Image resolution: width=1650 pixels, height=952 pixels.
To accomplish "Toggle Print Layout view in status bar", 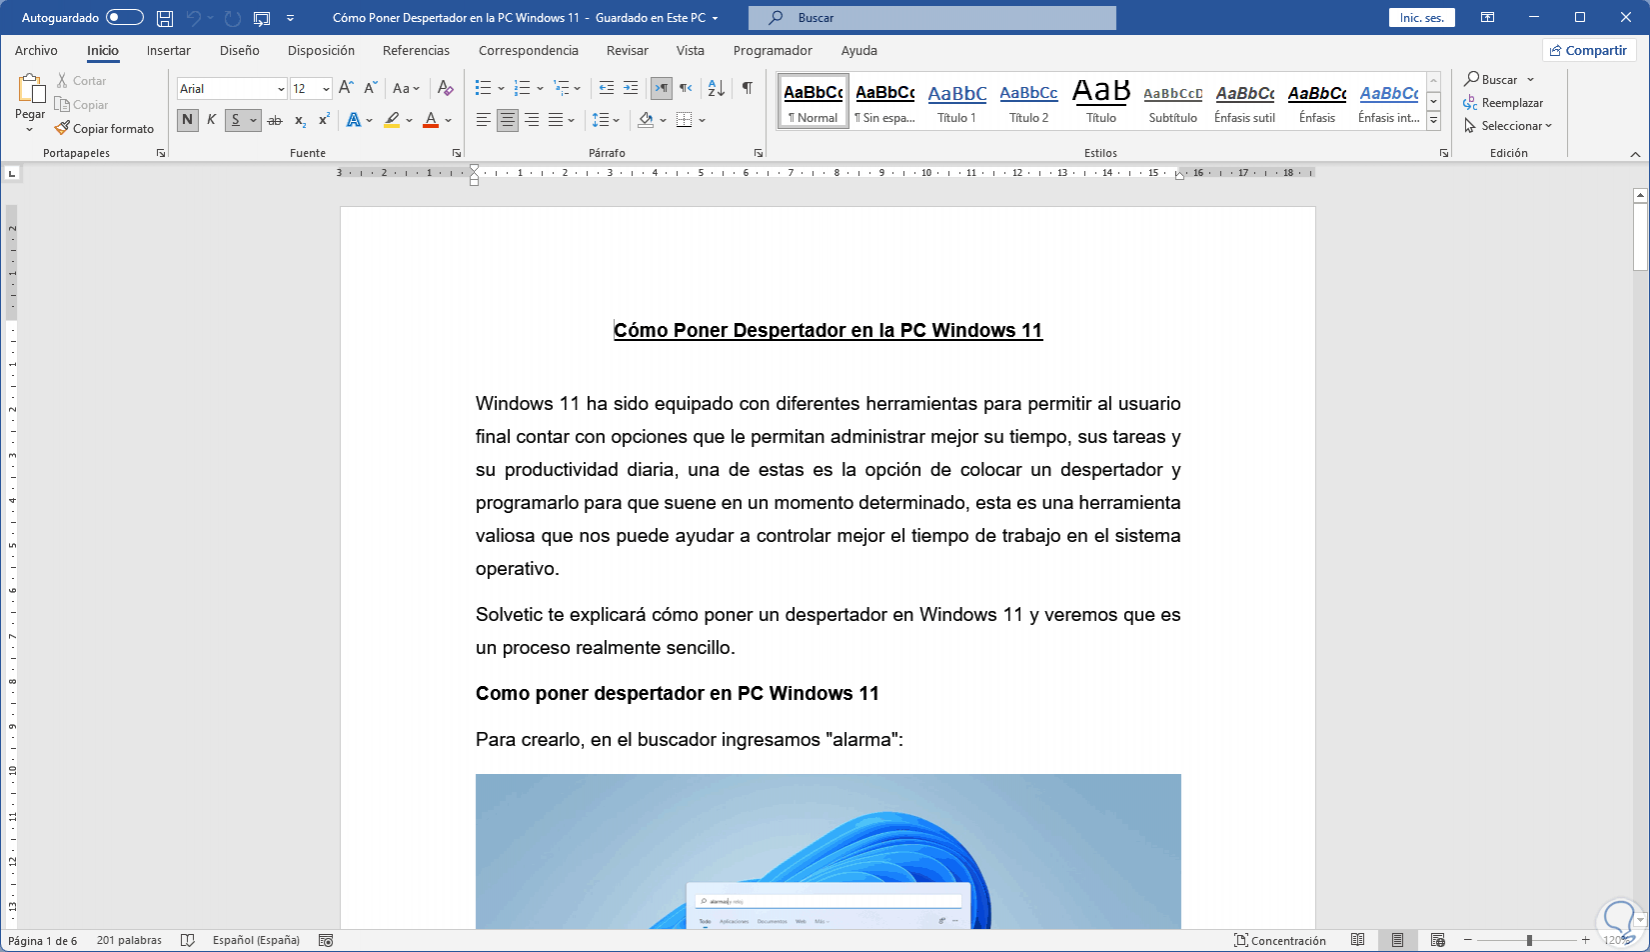I will [1397, 940].
